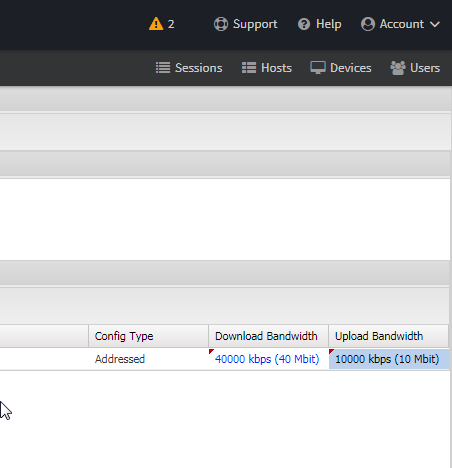Click the Help question mark icon
The width and height of the screenshot is (452, 468).
pyautogui.click(x=304, y=24)
